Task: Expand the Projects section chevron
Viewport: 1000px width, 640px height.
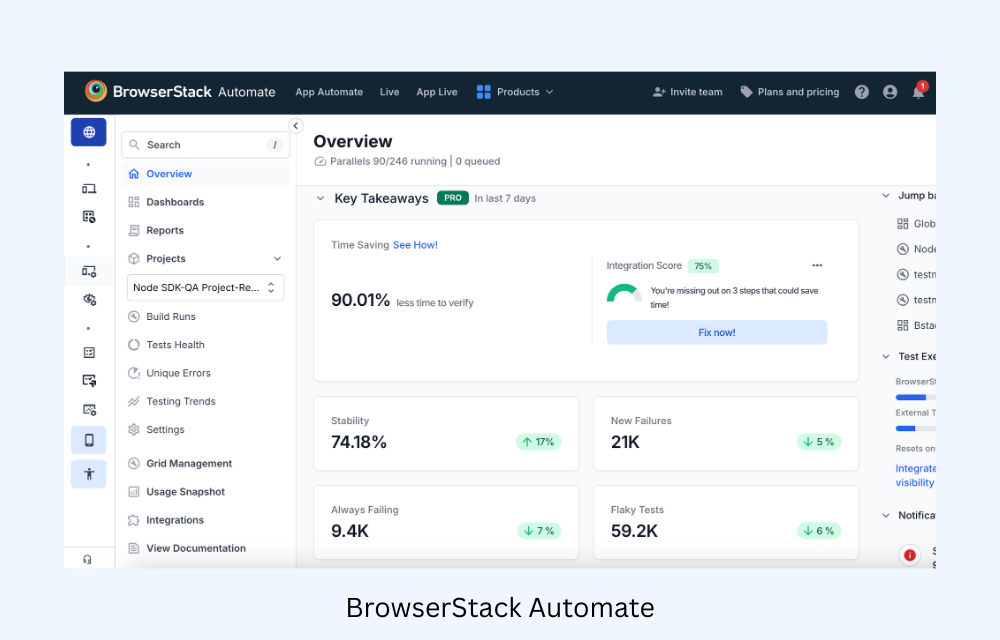Action: [277, 259]
